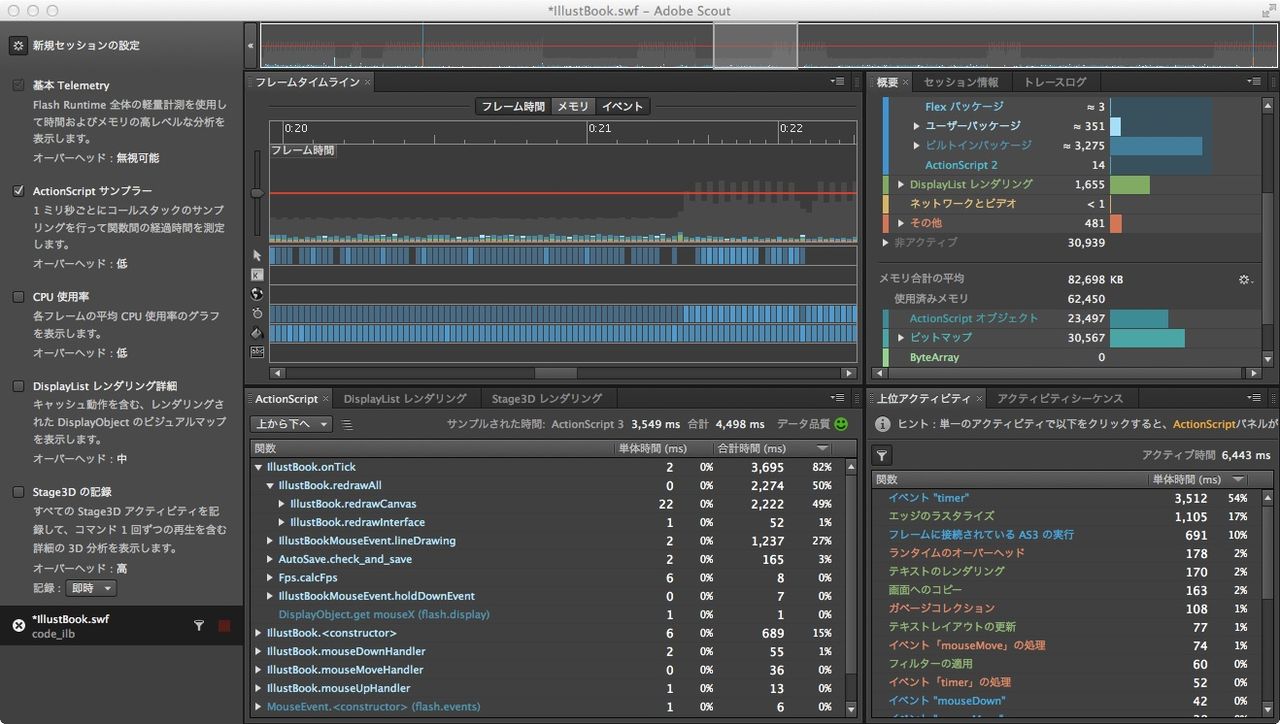Switch to the セッション情報 tab

pos(960,82)
